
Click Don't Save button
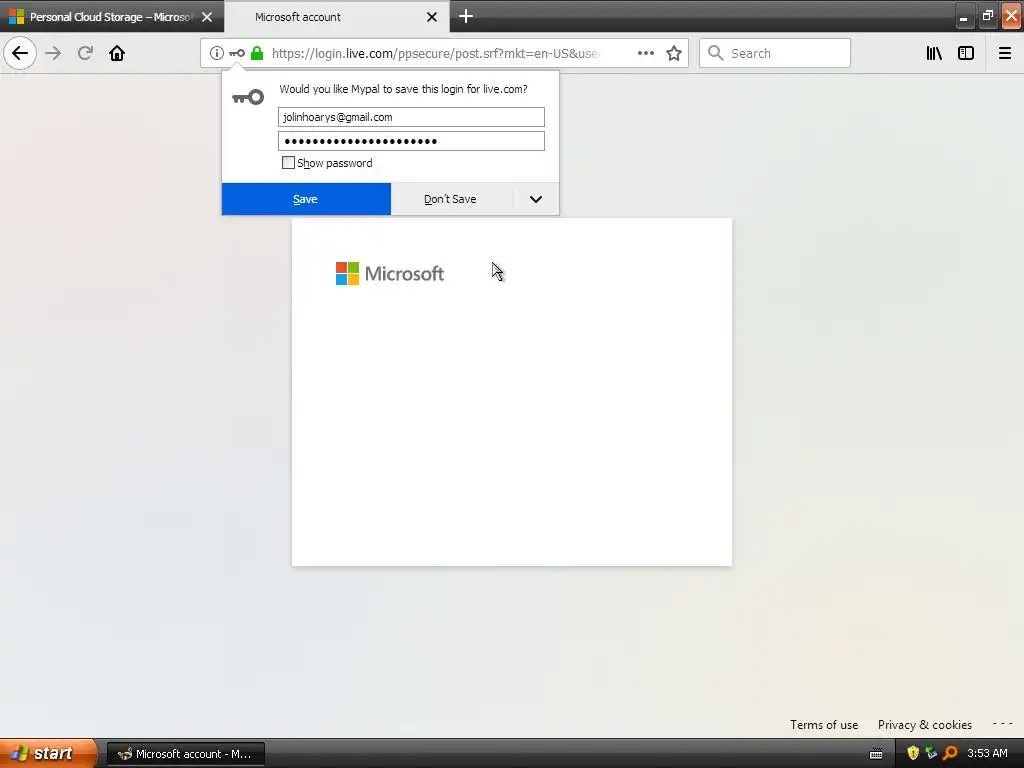point(451,199)
